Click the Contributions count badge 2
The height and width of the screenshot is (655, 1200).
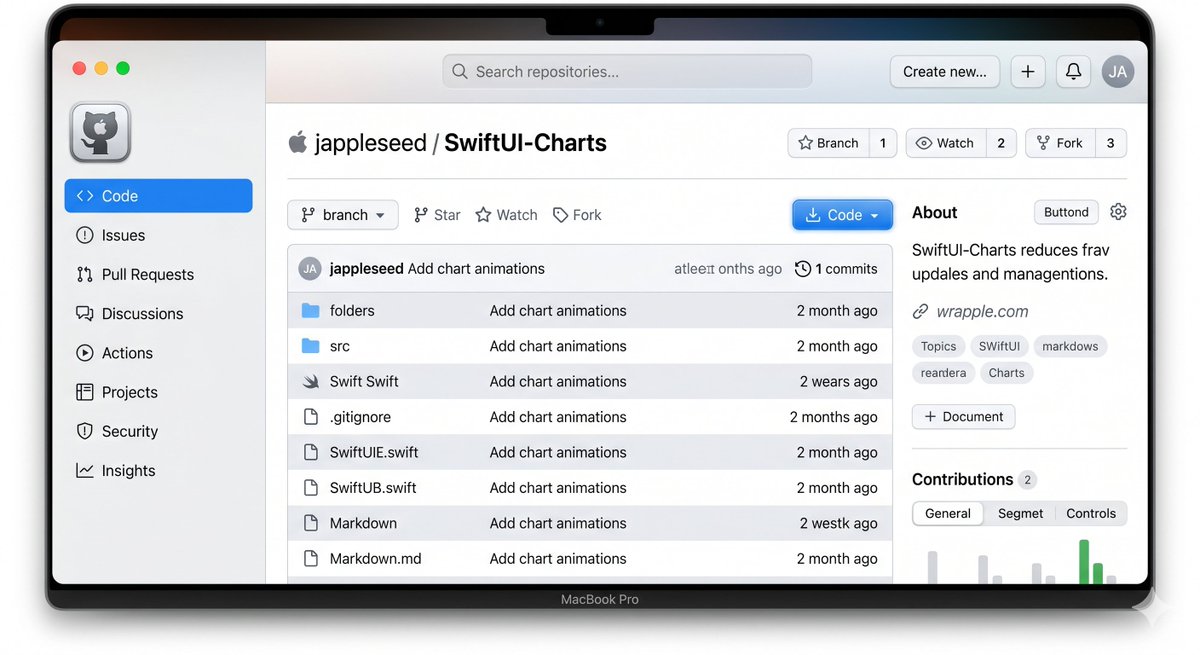pos(1027,480)
